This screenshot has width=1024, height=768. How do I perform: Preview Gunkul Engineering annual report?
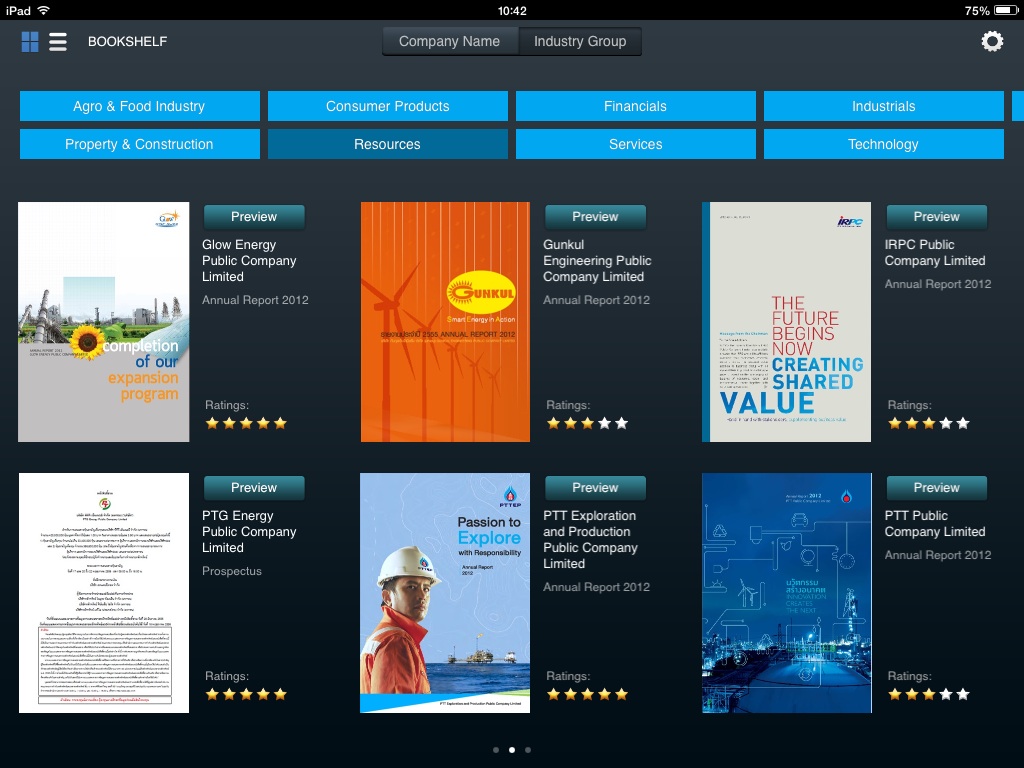(595, 217)
